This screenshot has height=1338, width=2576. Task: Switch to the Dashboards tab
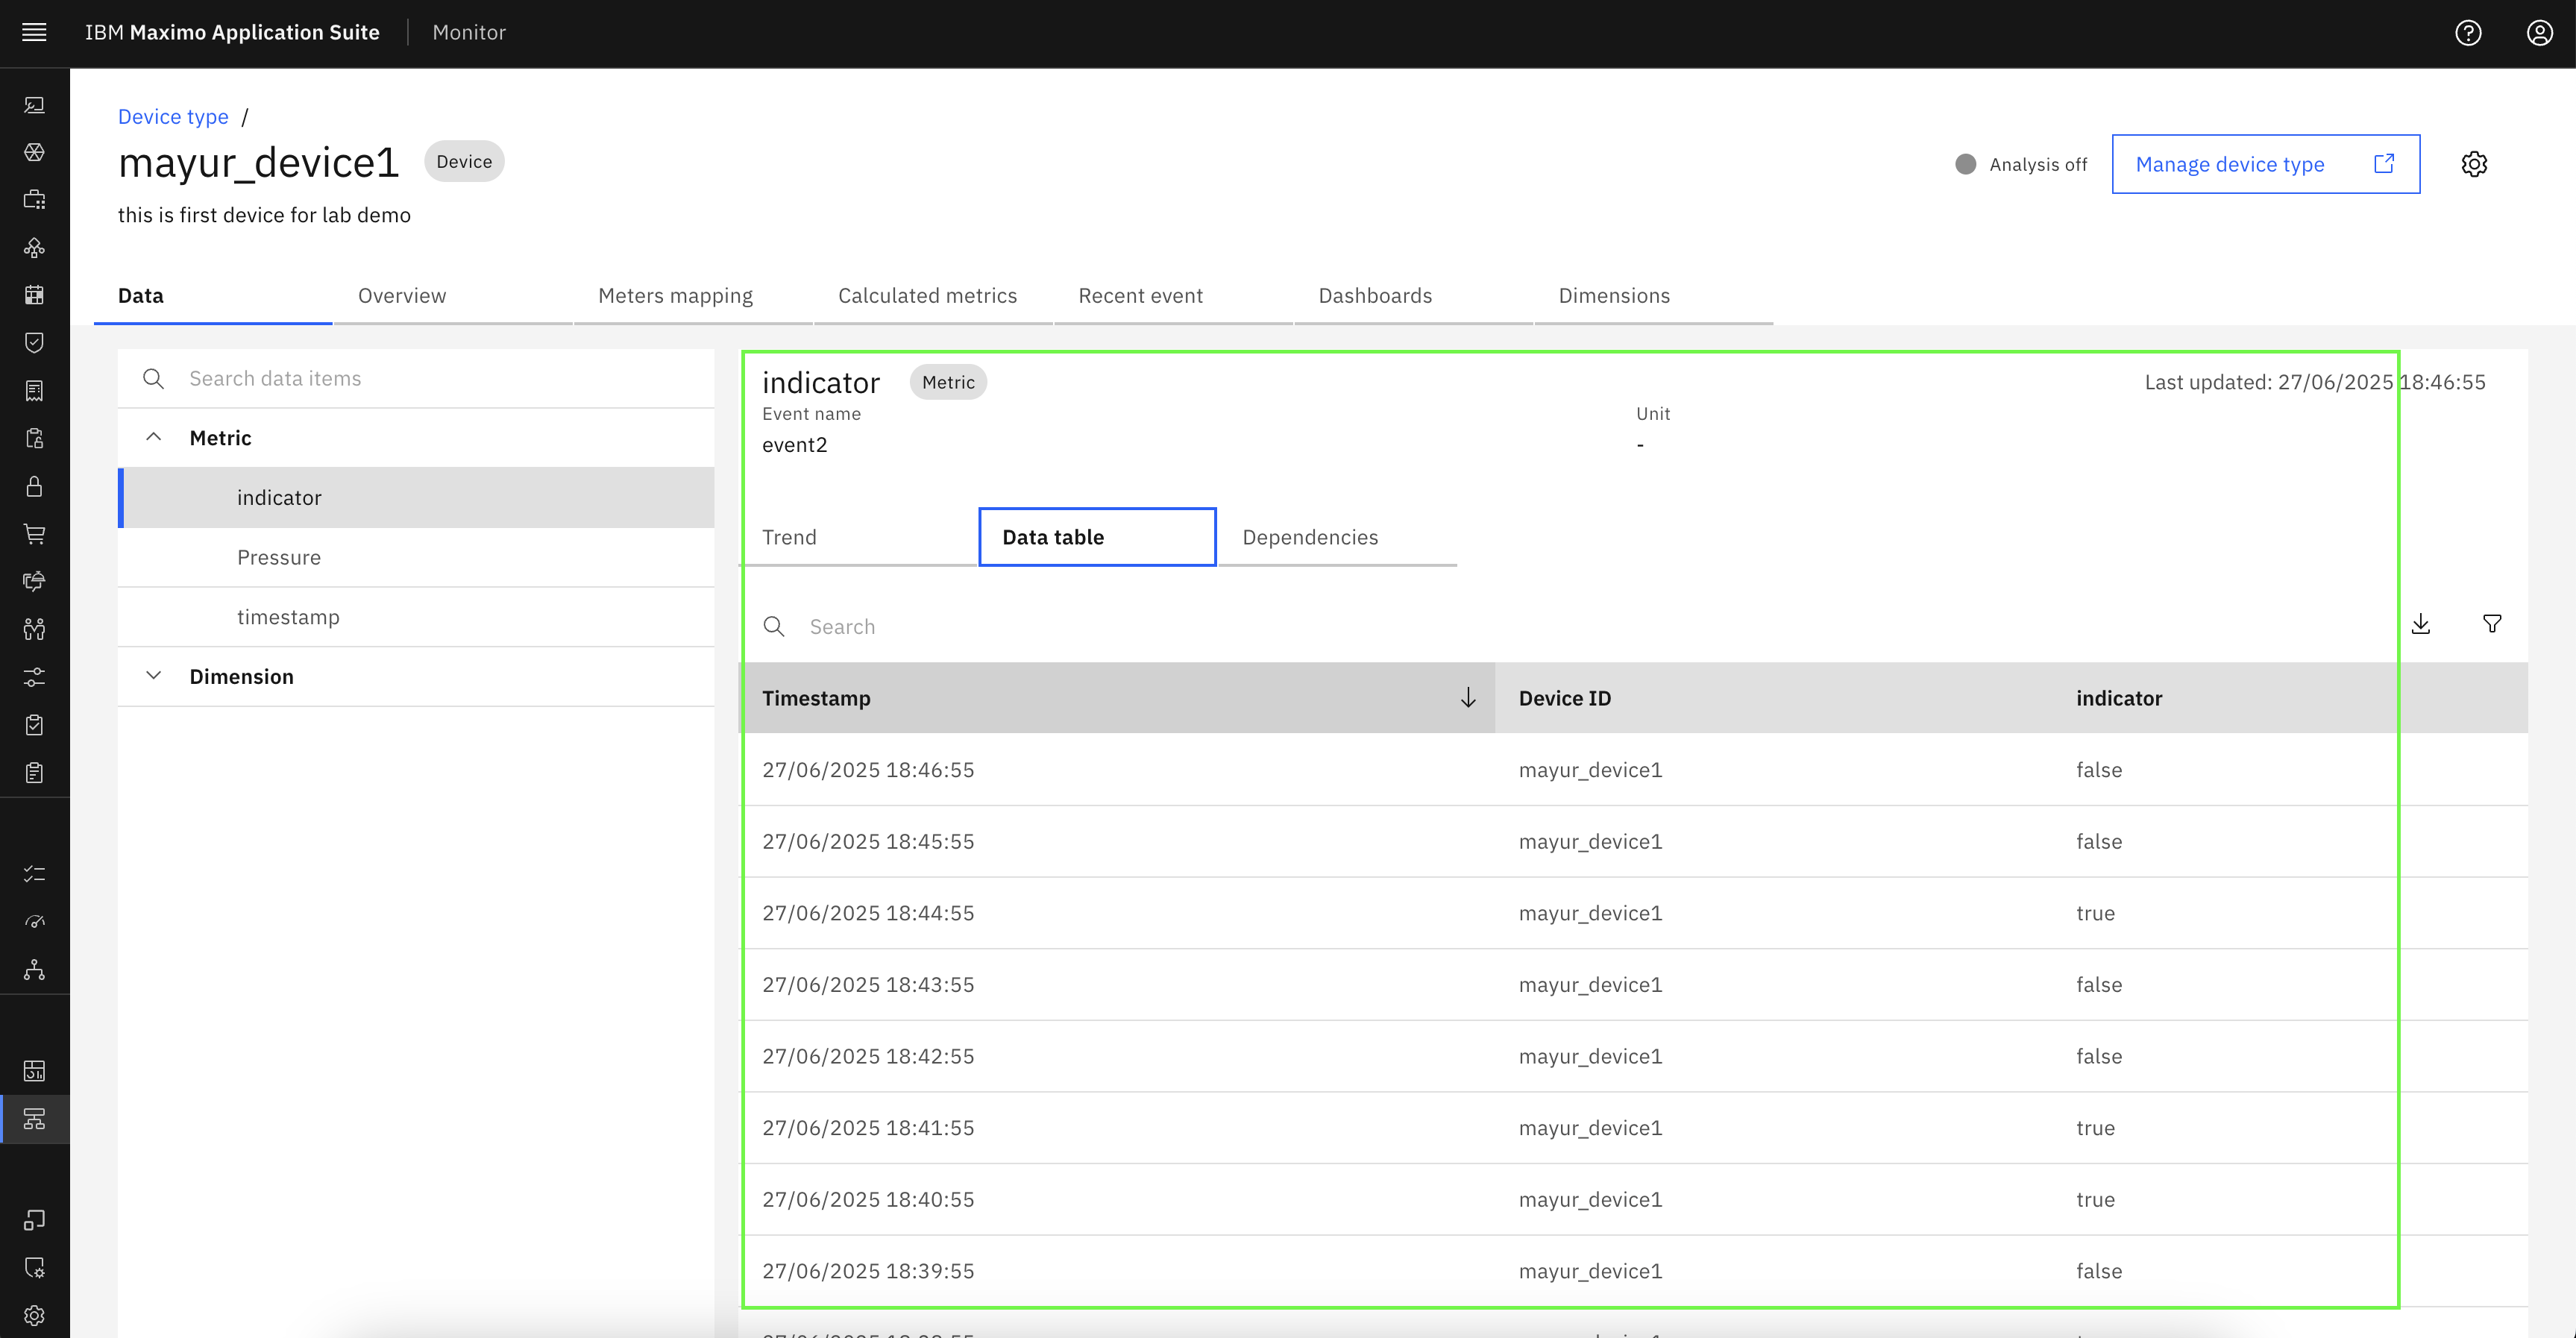click(x=1413, y=296)
